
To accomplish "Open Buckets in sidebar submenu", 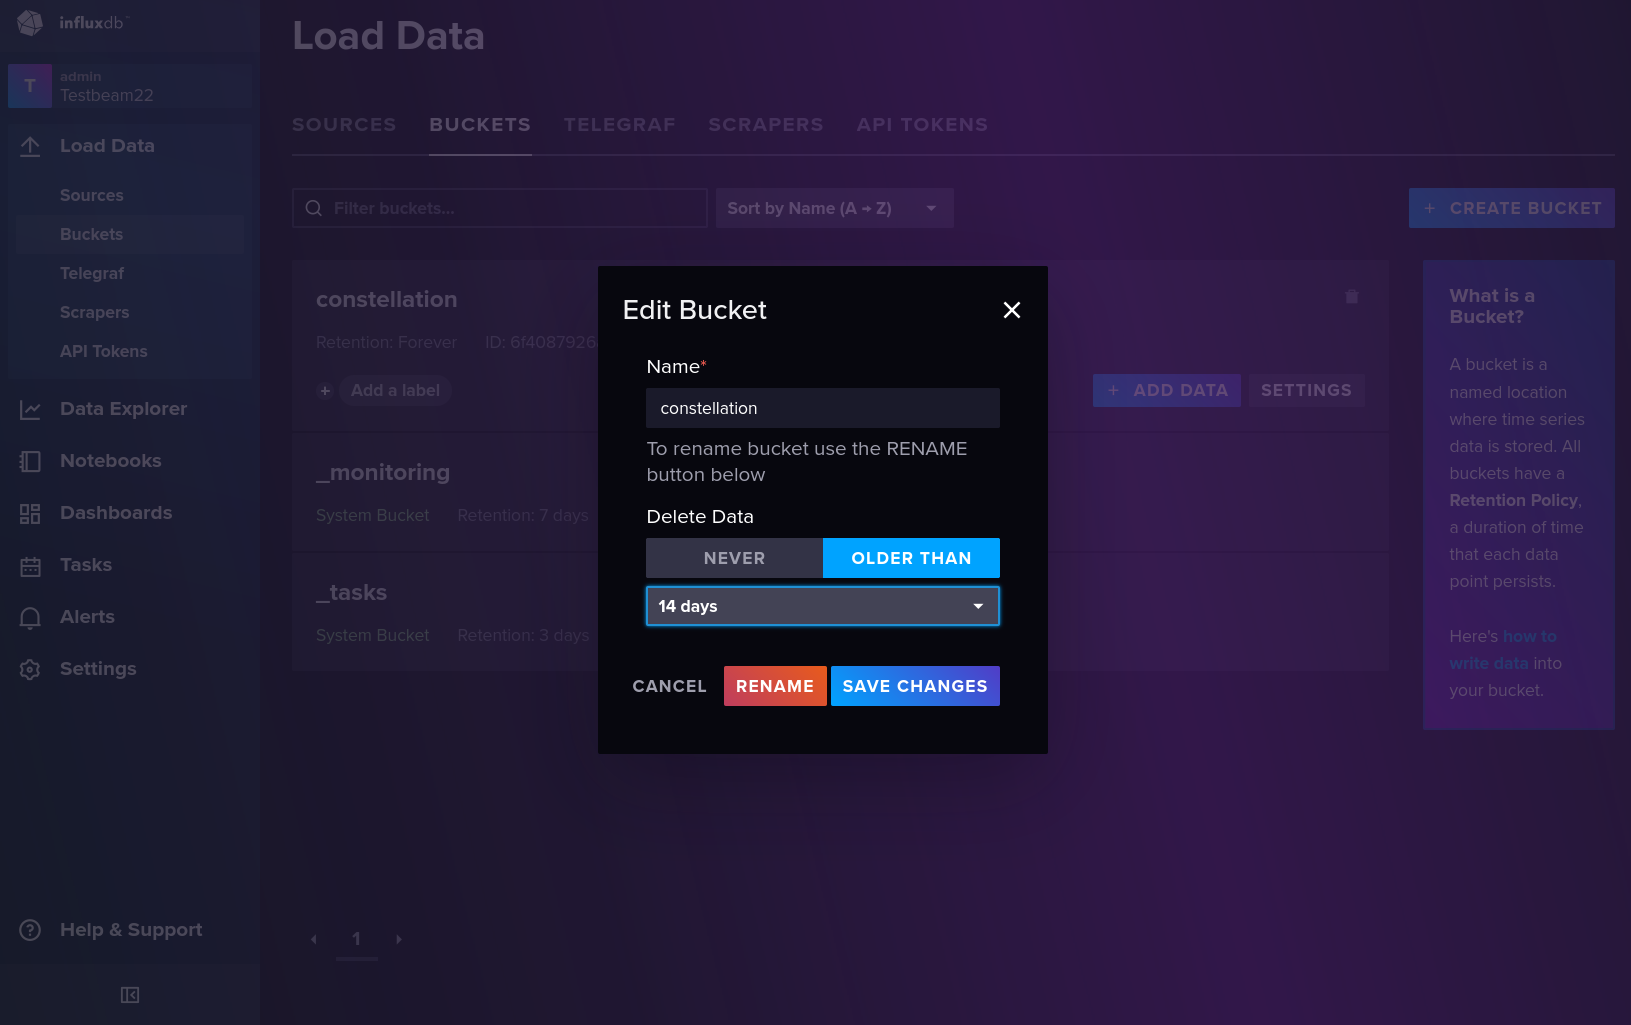I will point(92,235).
